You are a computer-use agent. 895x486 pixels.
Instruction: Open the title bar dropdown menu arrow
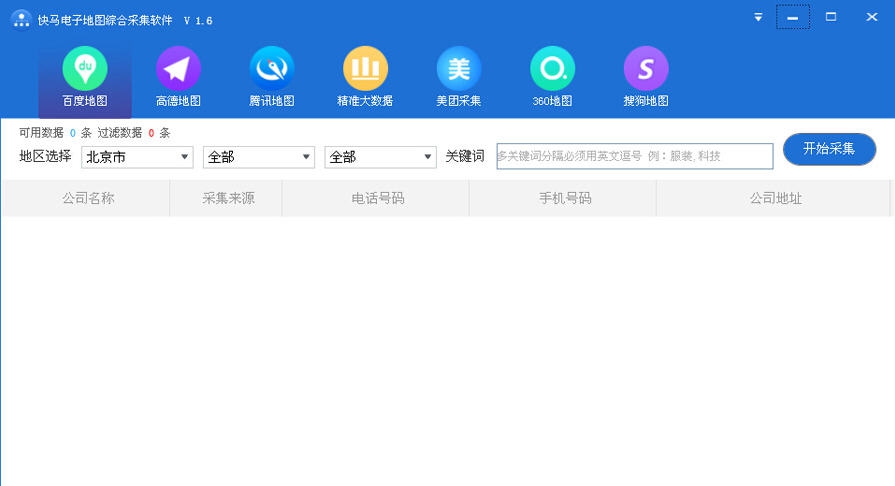tap(758, 17)
